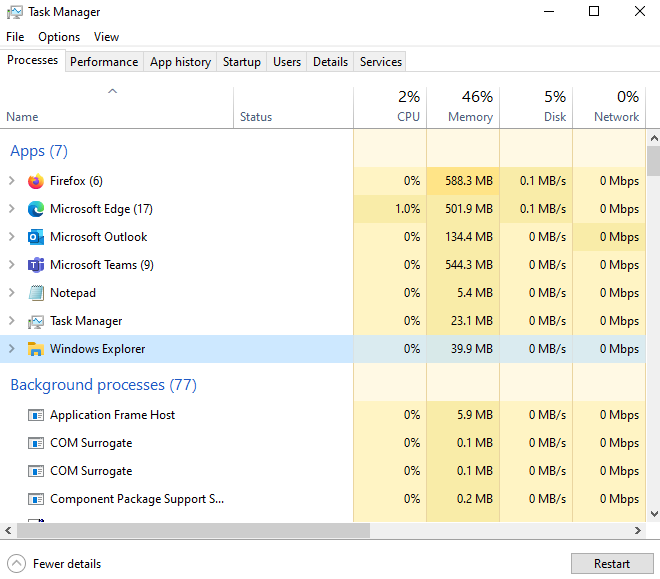Click the Component Package Support icon
660x579 pixels.
(36, 499)
